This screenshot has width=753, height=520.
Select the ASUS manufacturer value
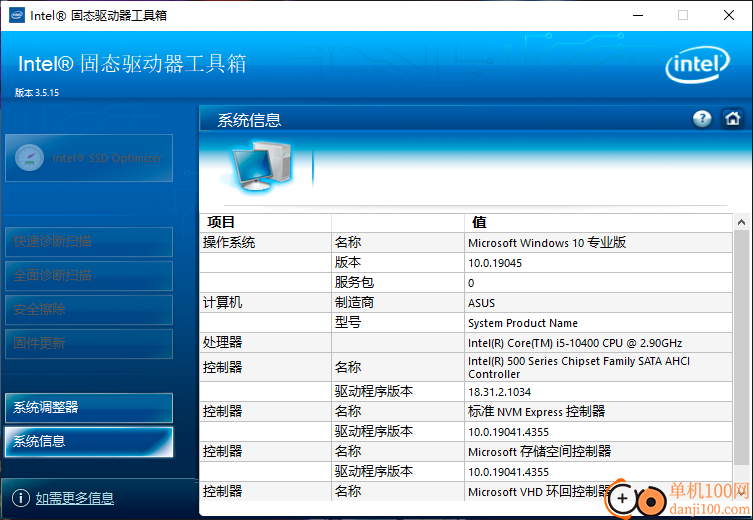coord(481,303)
